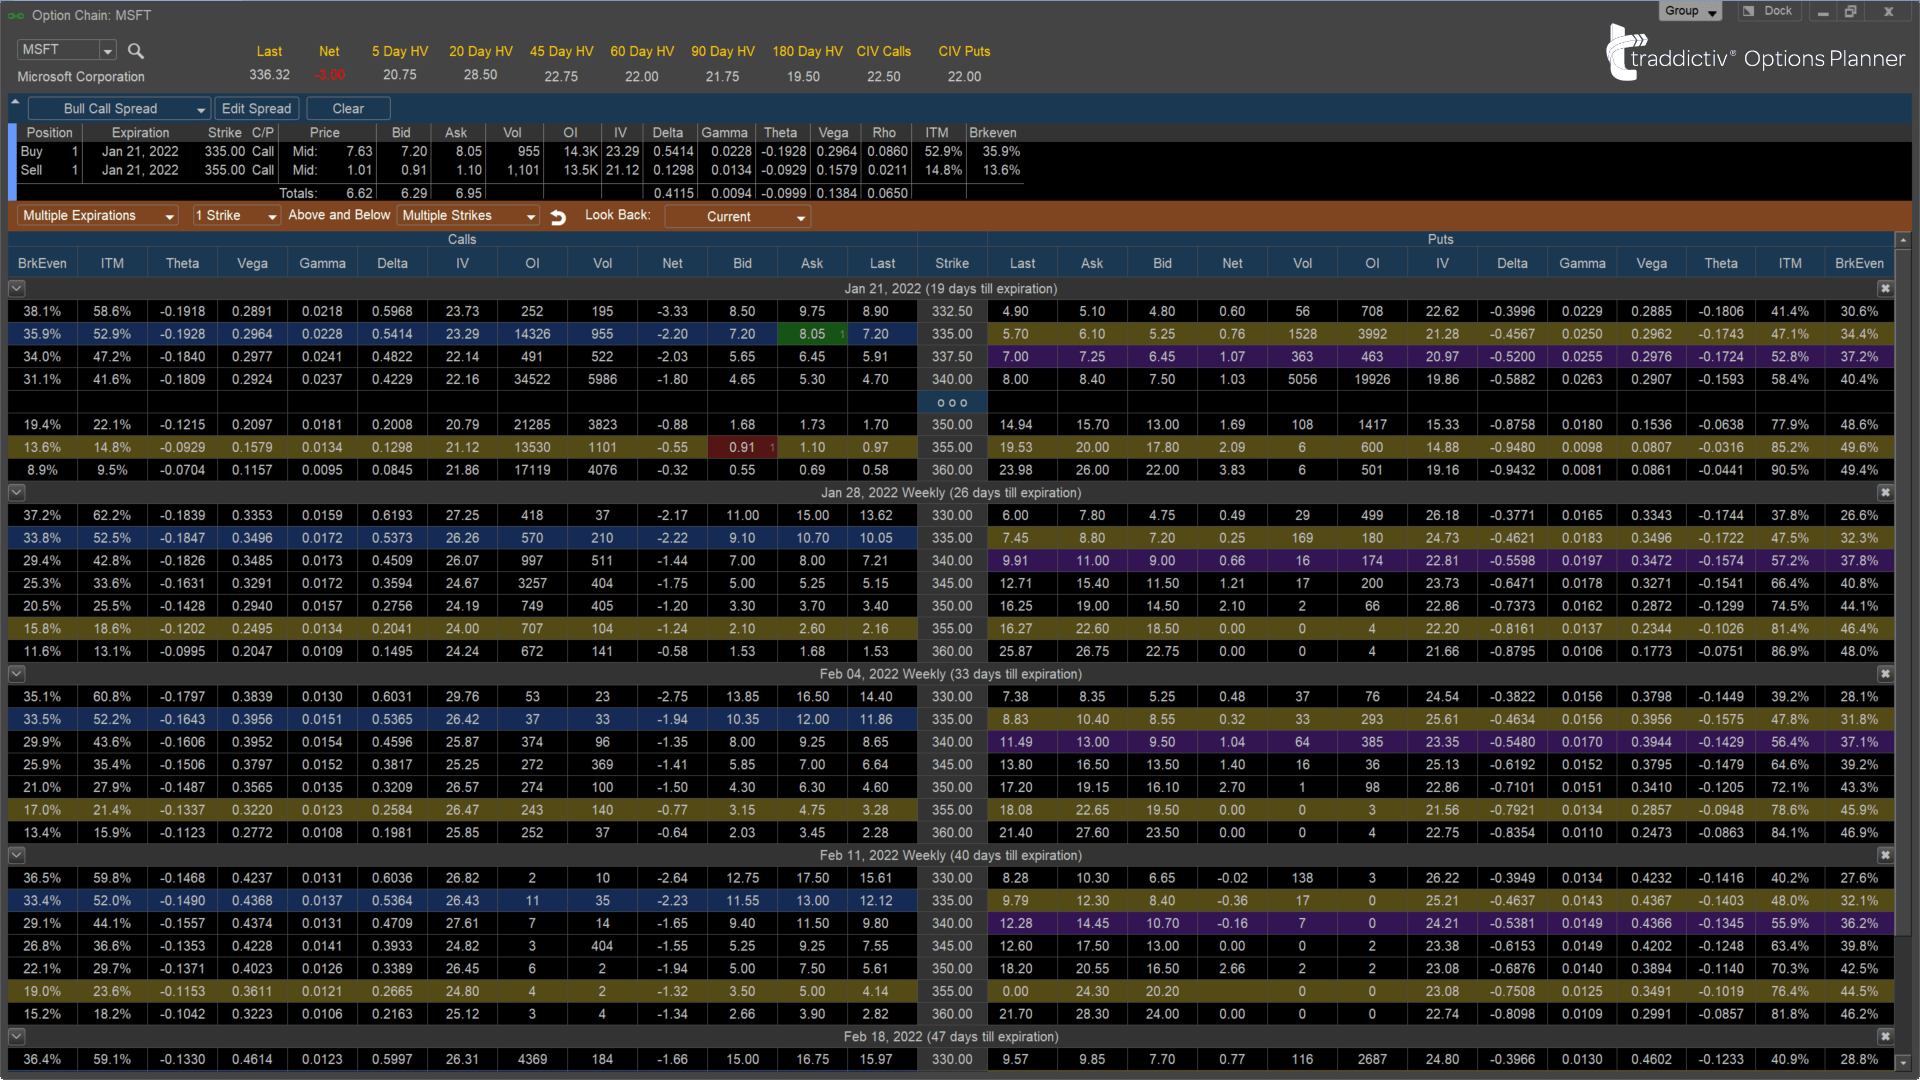Open the Group dropdown

pos(1691,11)
